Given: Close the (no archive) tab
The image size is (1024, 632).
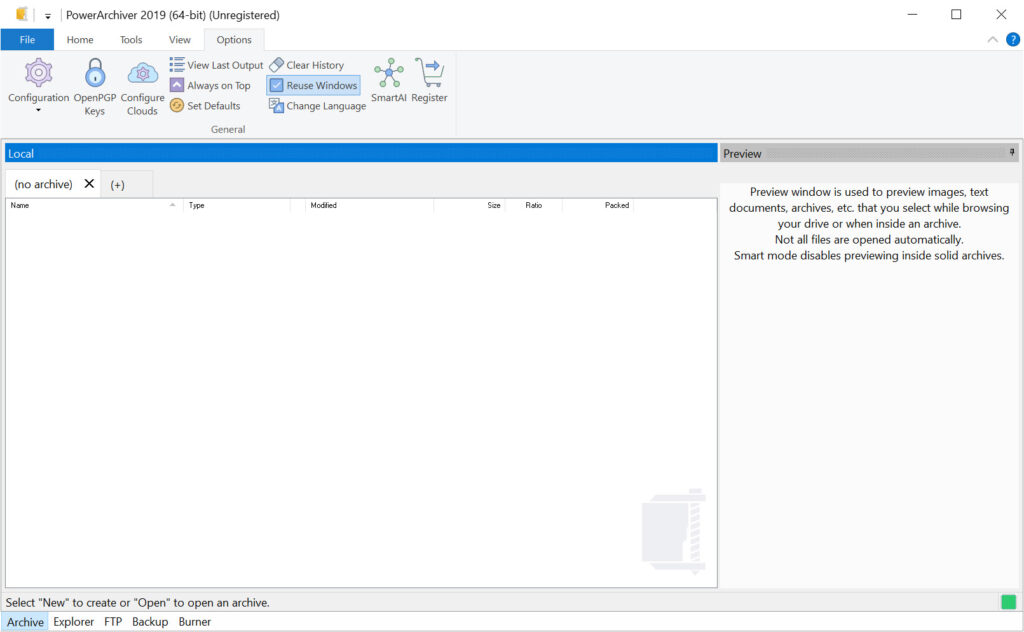Looking at the screenshot, I should [x=89, y=183].
